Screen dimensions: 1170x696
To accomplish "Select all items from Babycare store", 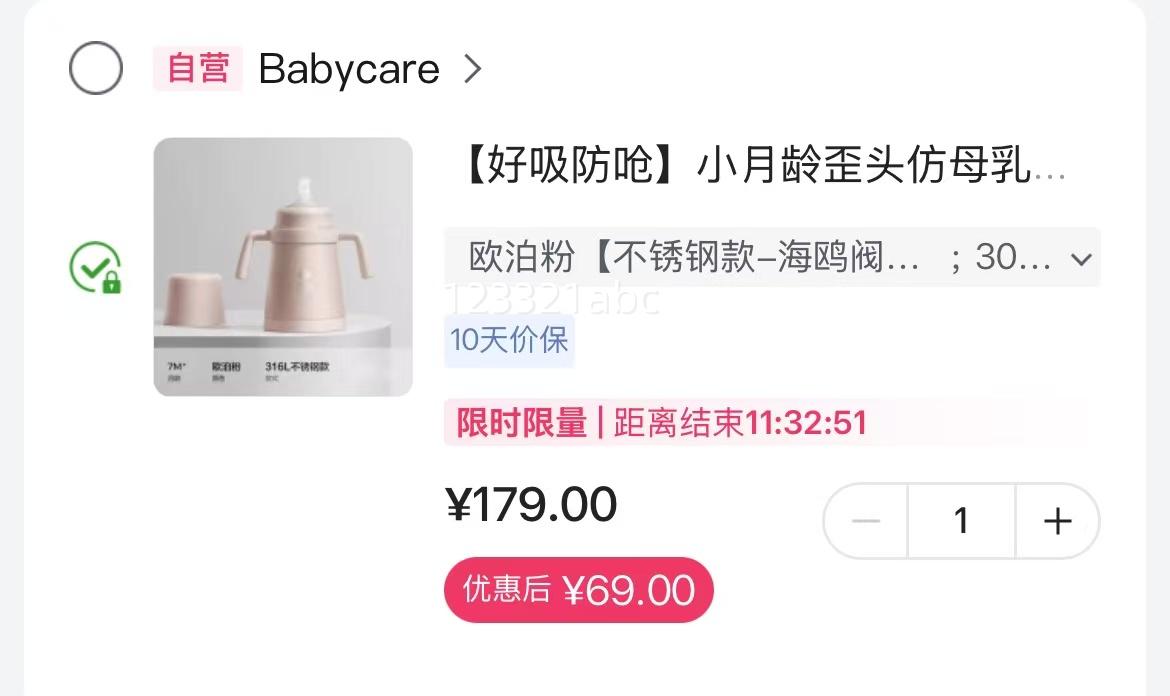I will pyautogui.click(x=96, y=68).
